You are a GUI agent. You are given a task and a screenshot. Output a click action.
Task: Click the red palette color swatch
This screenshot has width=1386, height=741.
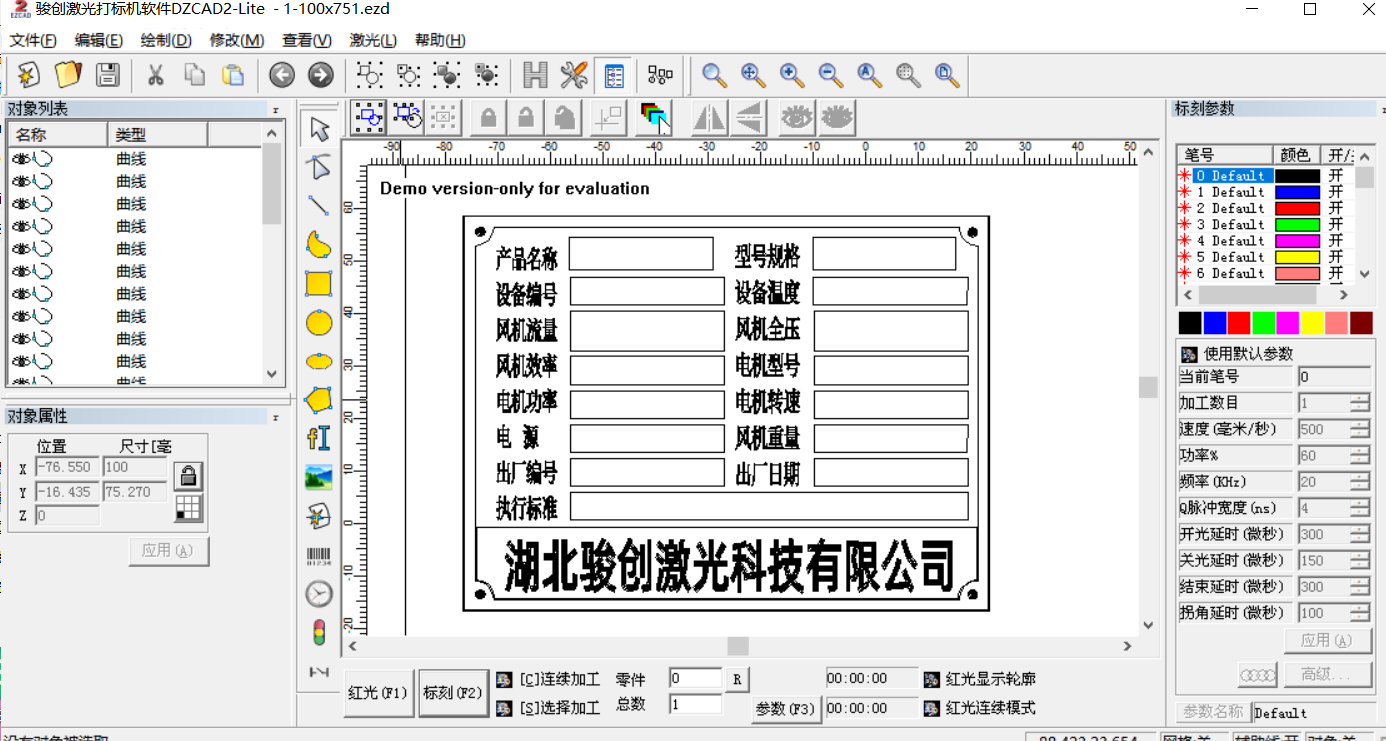click(1239, 323)
